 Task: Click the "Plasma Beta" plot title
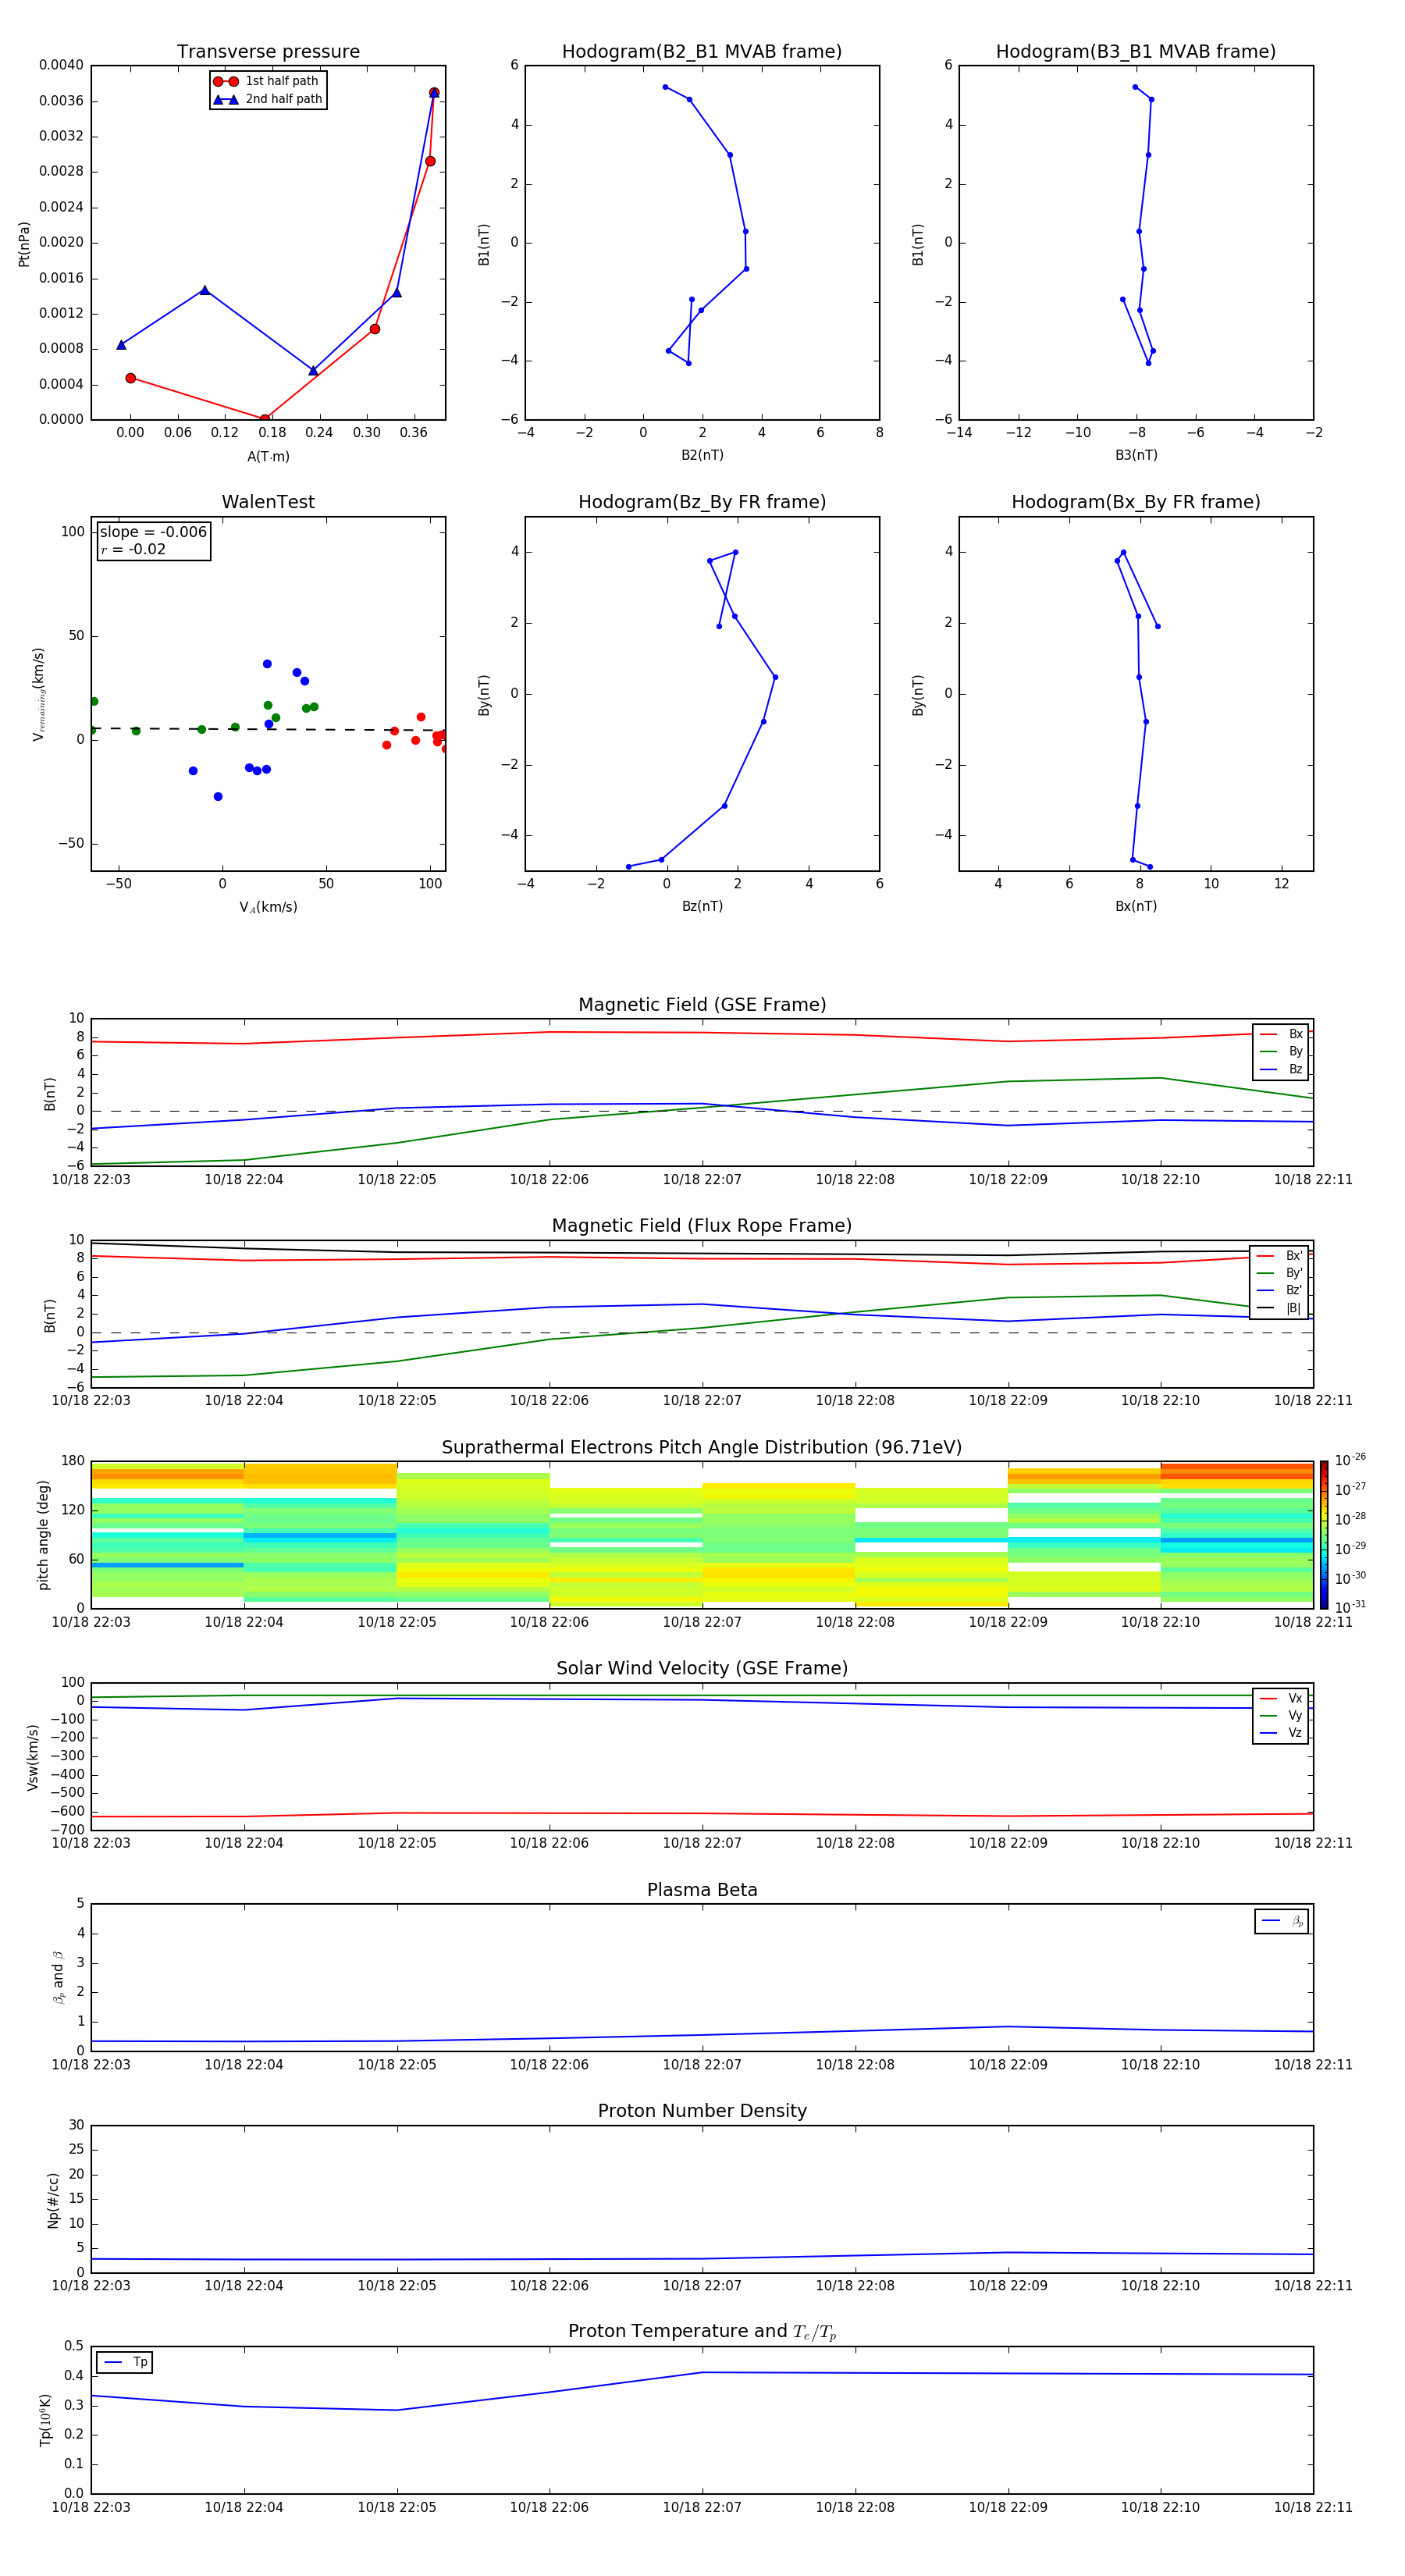point(702,1890)
